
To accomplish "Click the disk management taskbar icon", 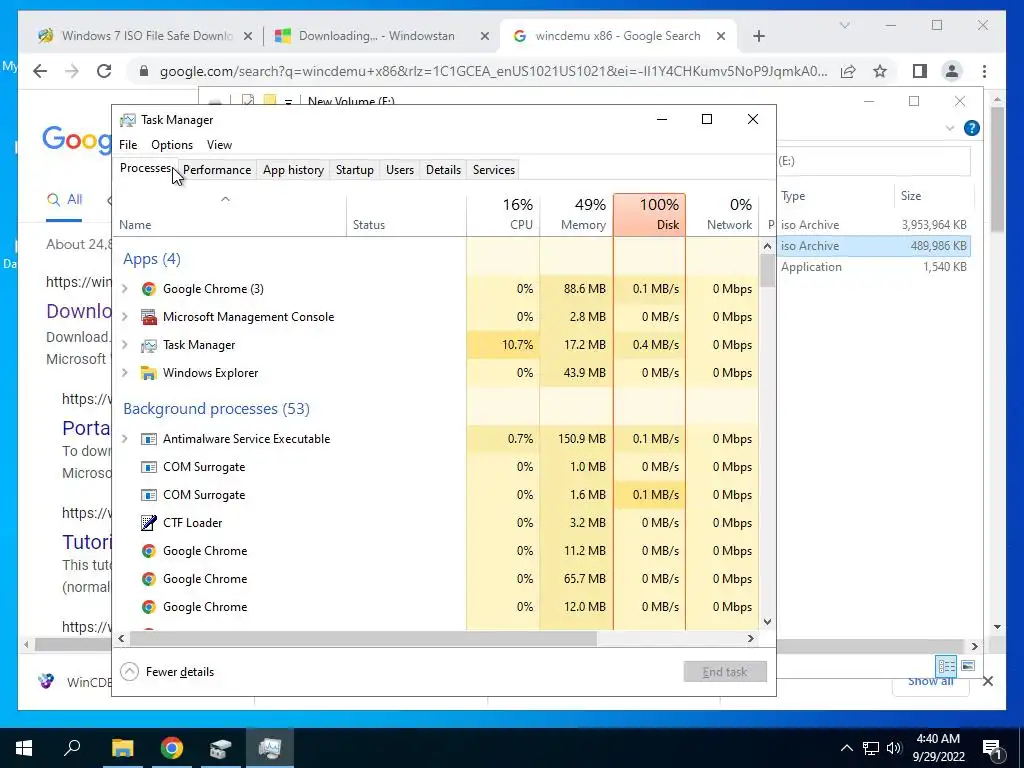I will click(x=221, y=748).
